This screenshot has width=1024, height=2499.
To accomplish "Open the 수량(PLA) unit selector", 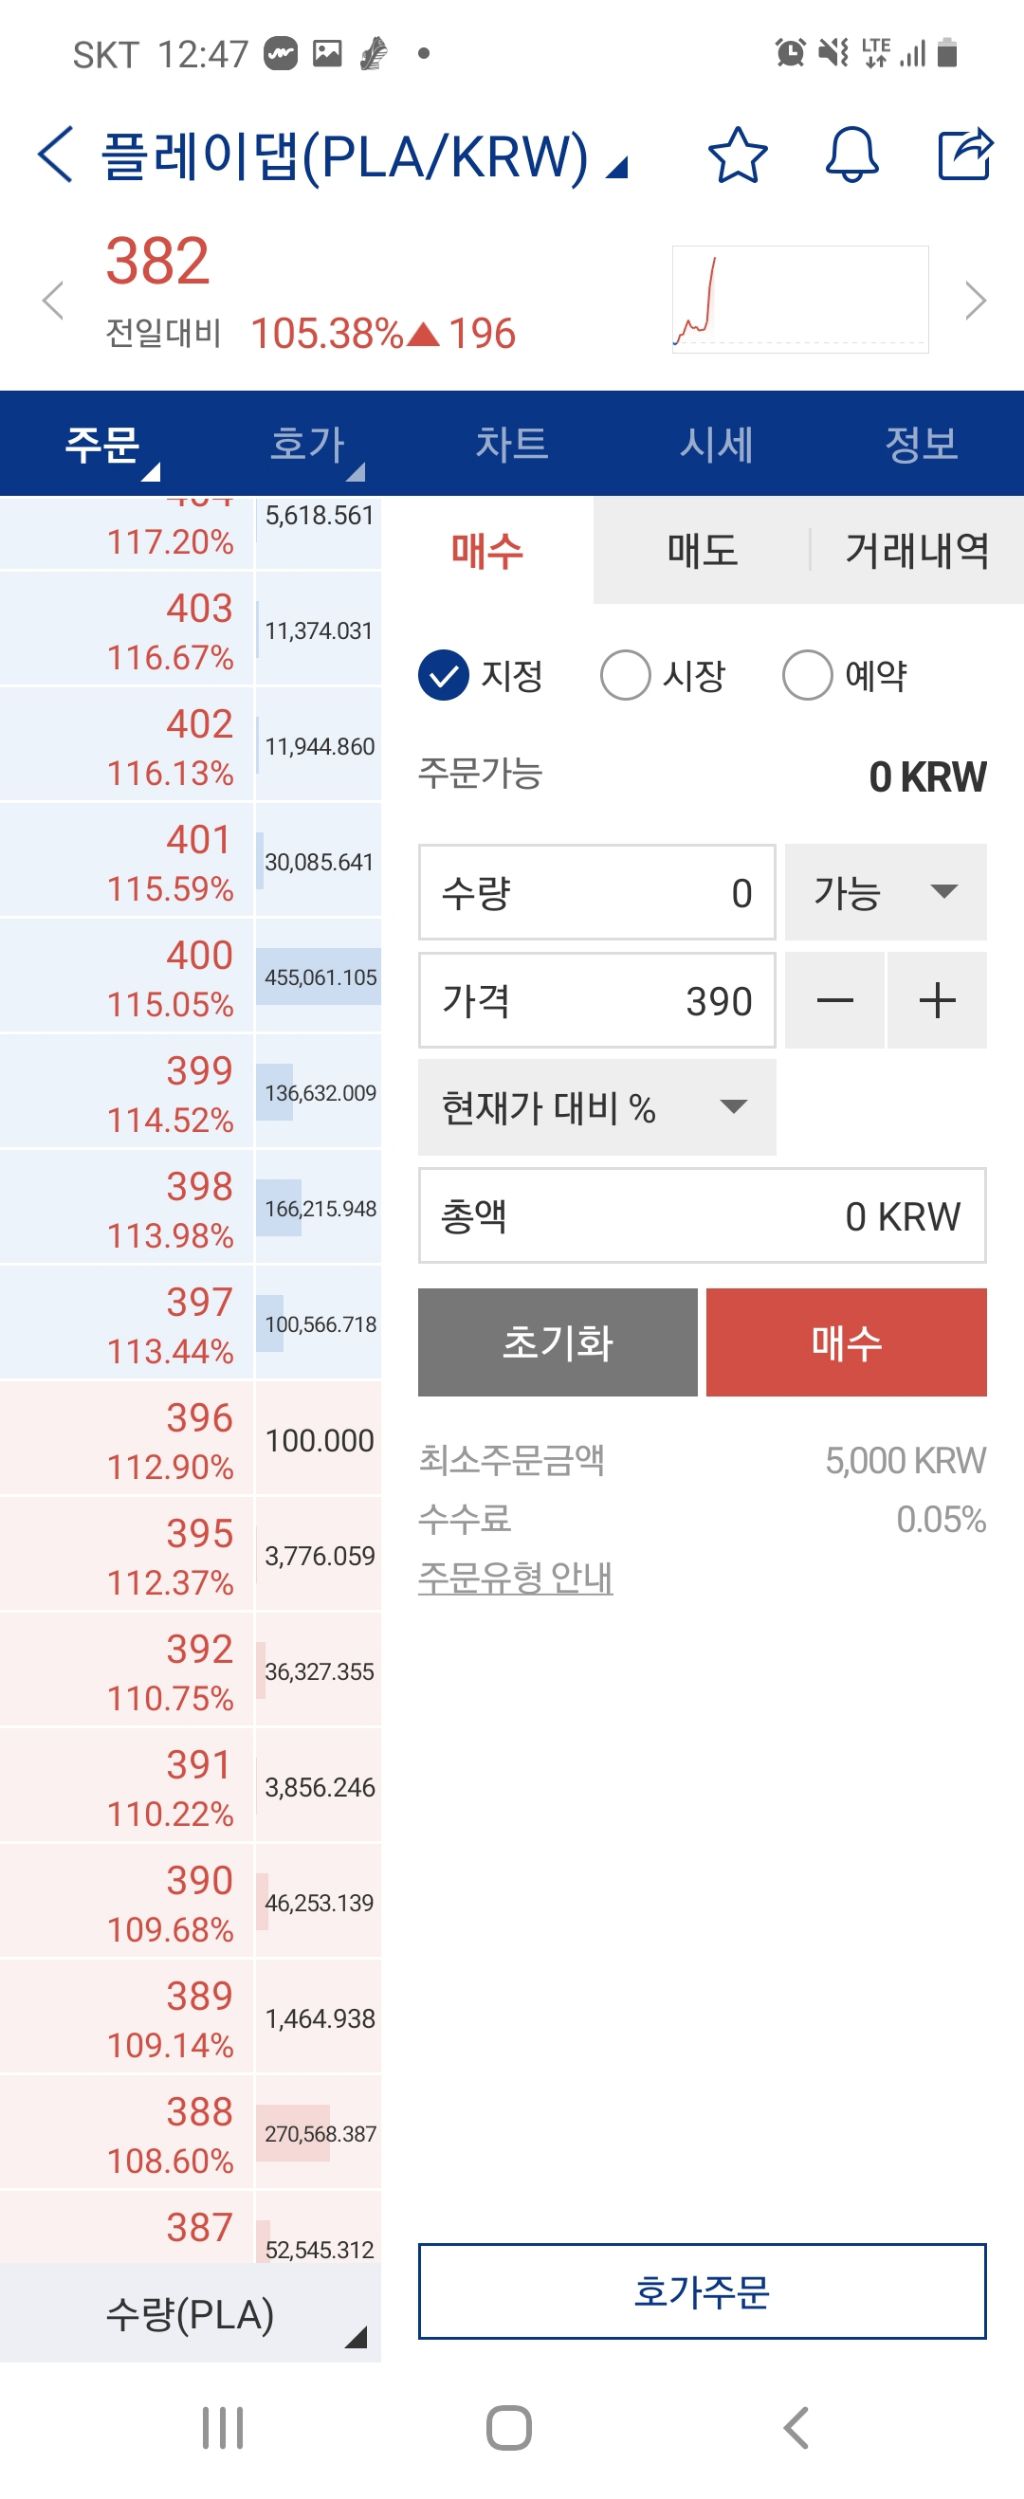I will [190, 2314].
